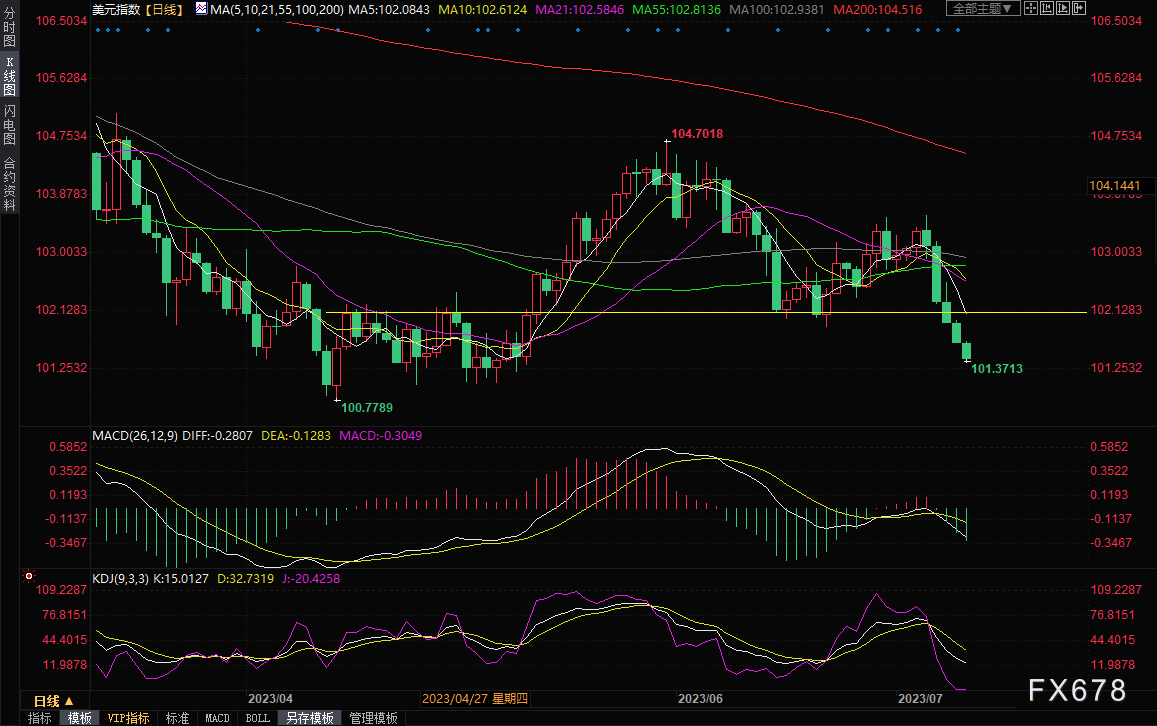Open the 合约资料 sidebar tab
This screenshot has width=1157, height=726.
(x=9, y=183)
